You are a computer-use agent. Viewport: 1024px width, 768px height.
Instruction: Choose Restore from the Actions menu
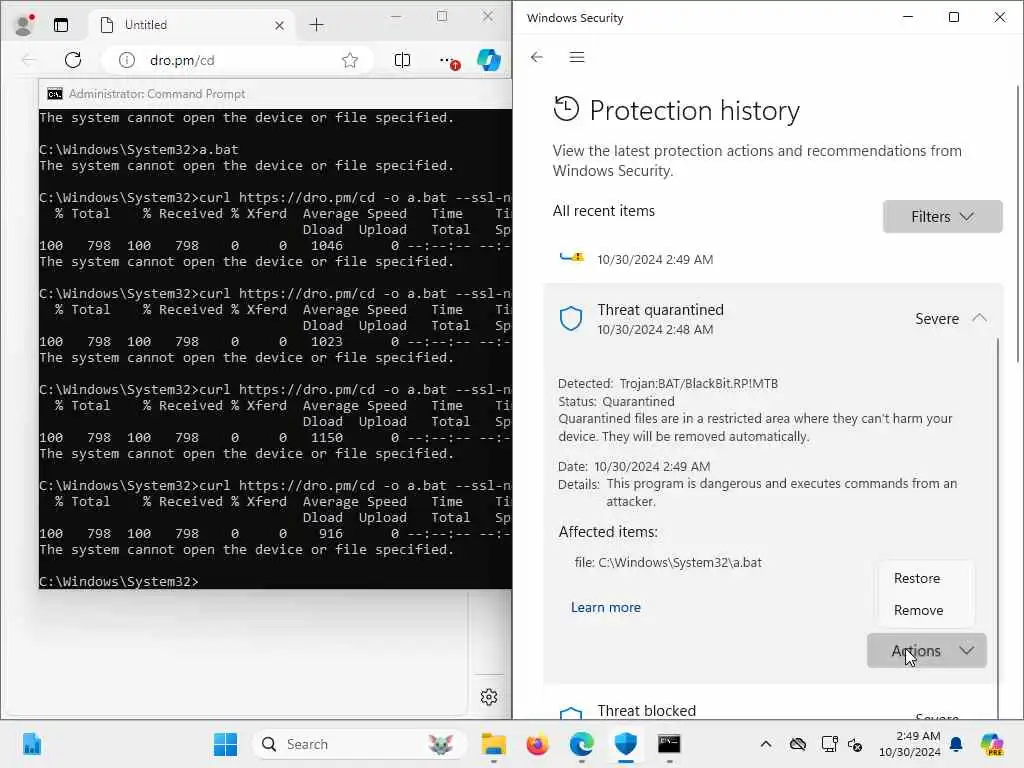(917, 579)
